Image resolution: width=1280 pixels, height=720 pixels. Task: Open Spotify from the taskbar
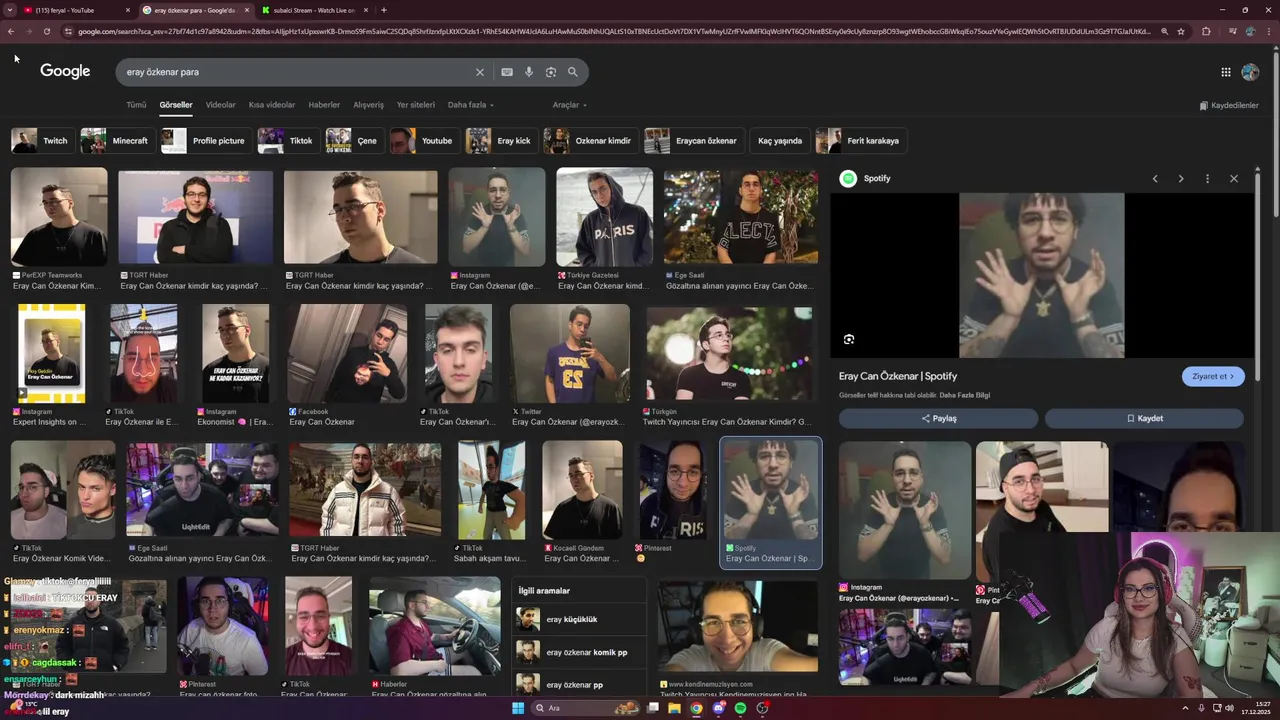740,708
